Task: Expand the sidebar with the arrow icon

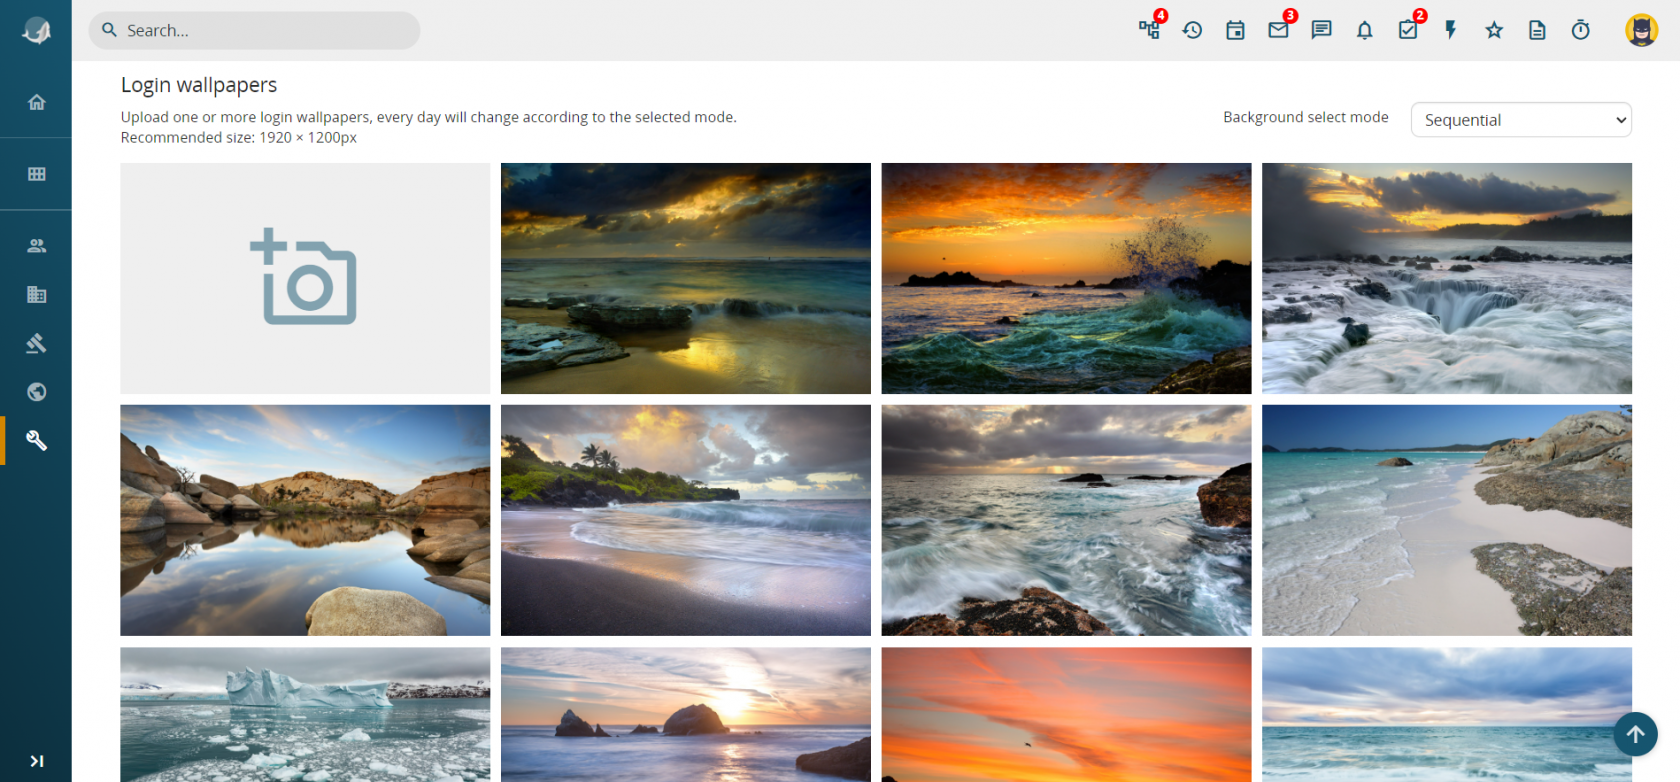Action: pyautogui.click(x=37, y=761)
